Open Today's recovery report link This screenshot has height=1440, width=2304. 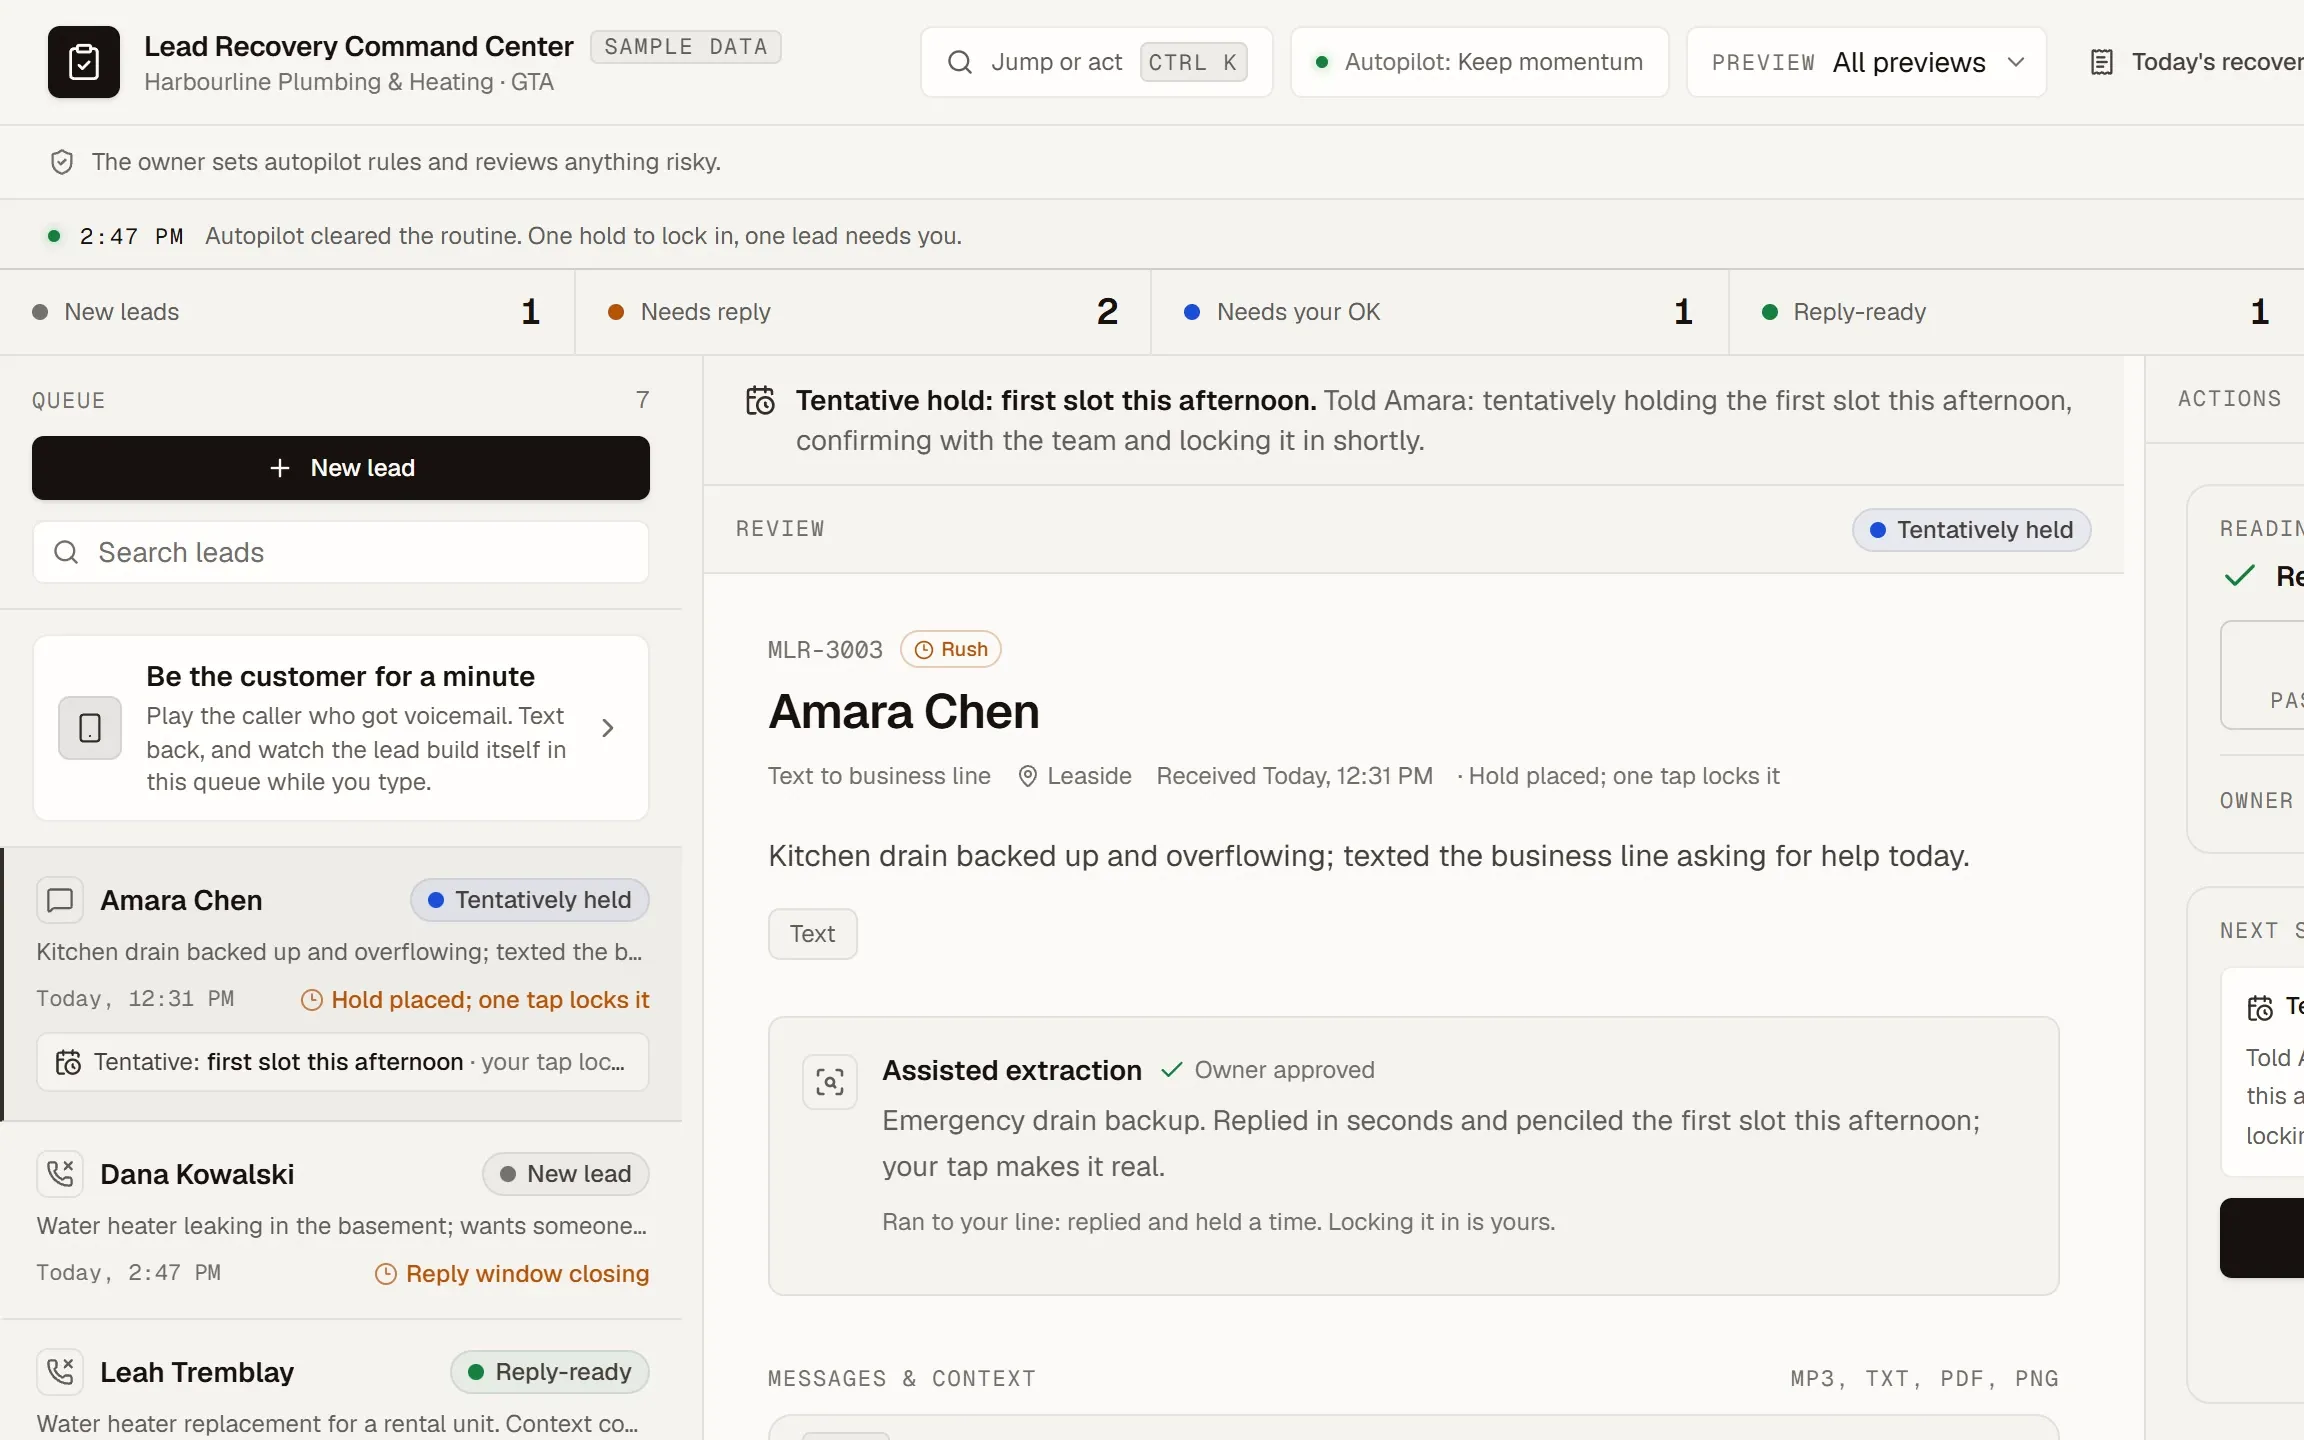click(2196, 62)
